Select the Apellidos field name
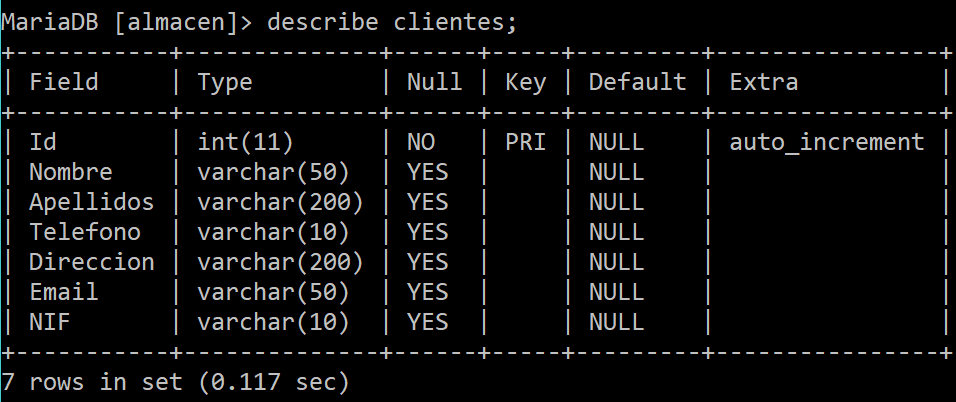 91,202
